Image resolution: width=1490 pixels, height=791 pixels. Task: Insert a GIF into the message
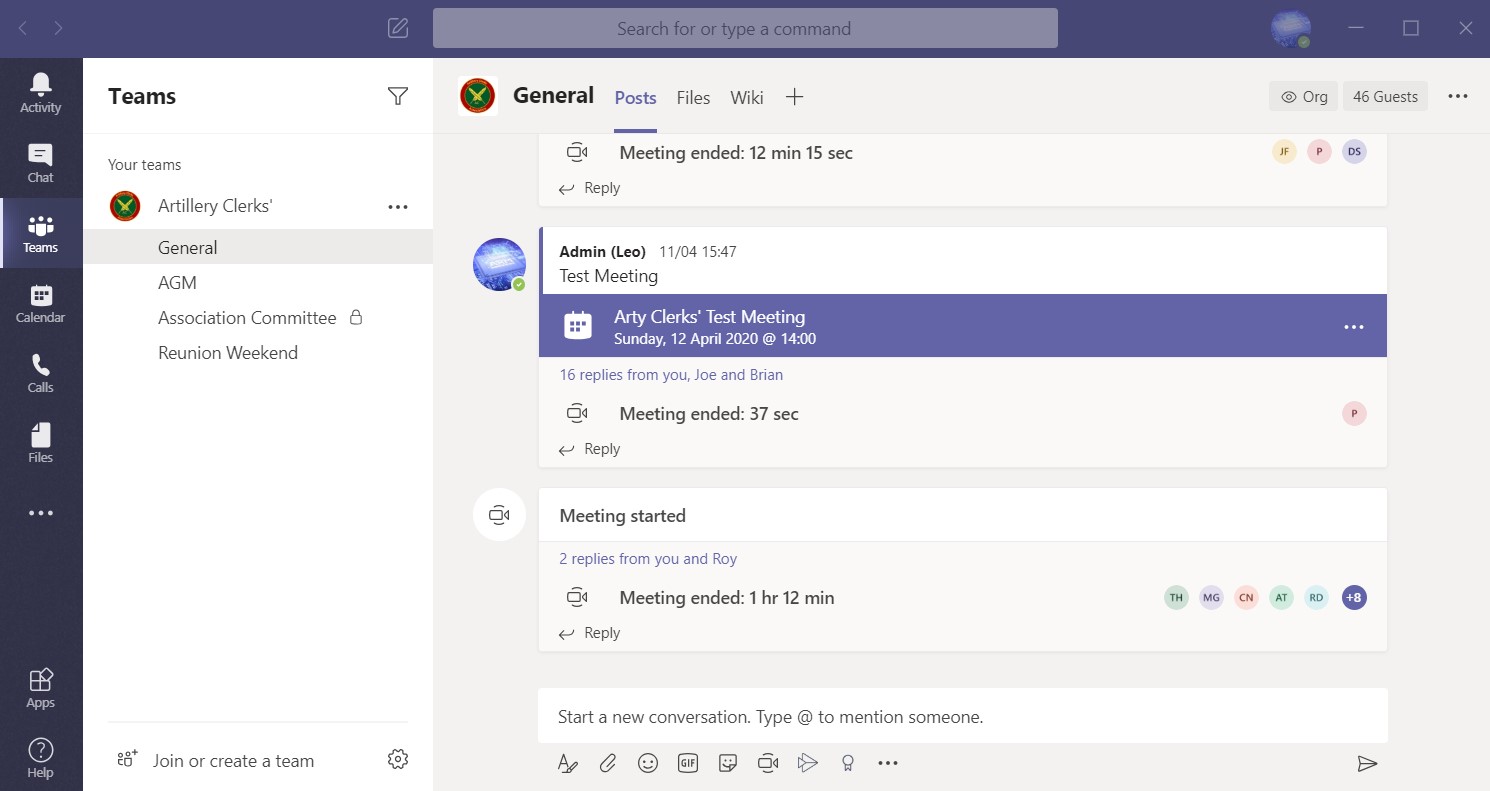pos(688,763)
